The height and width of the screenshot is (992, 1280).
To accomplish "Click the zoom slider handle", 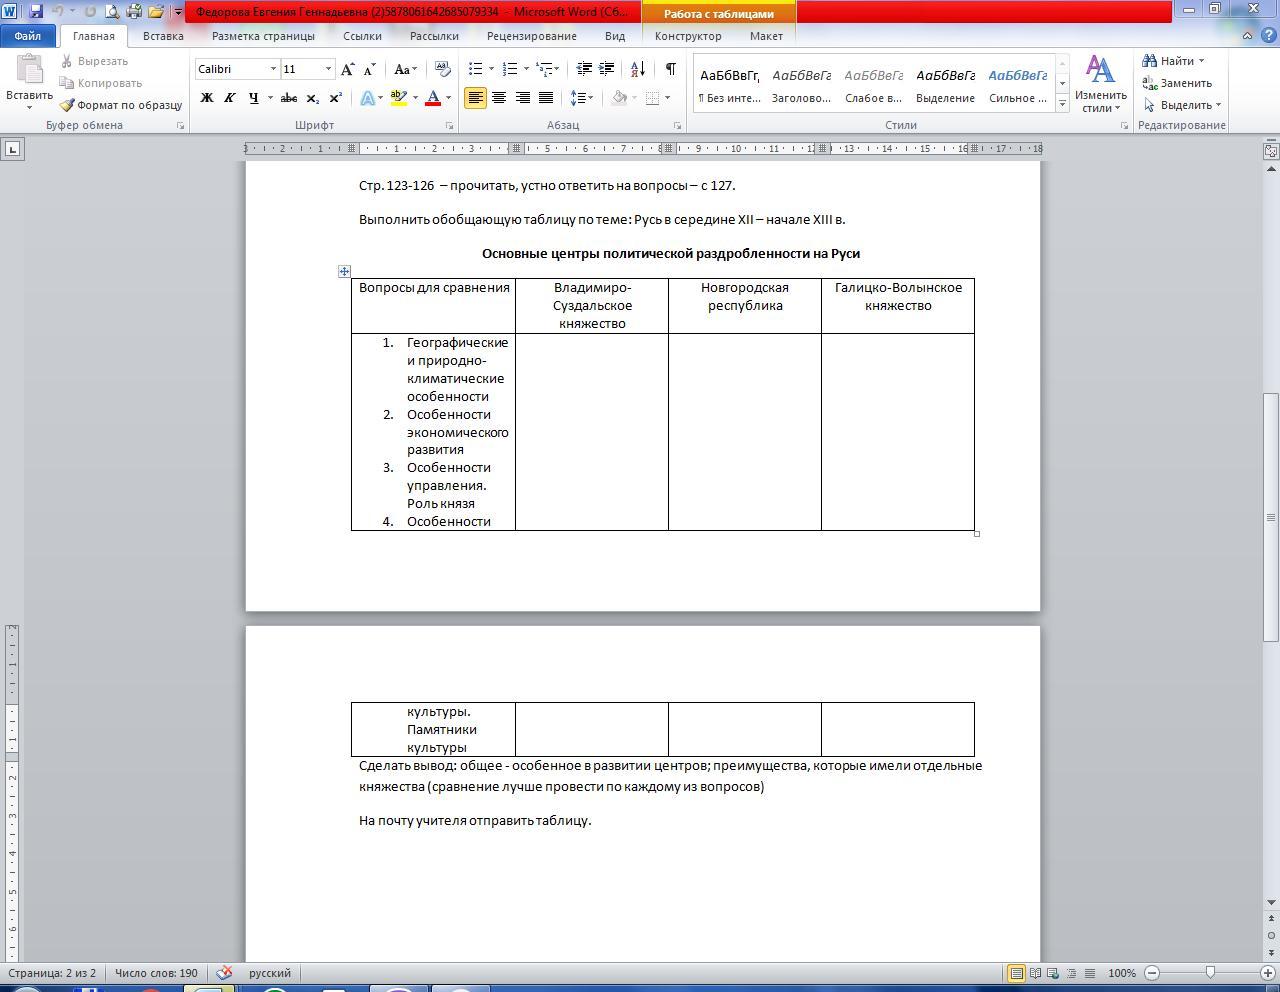I will (1210, 973).
